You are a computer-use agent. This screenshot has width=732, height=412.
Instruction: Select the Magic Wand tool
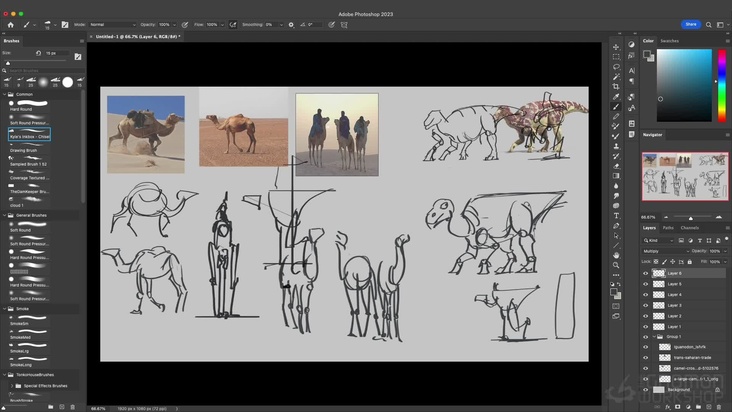pos(616,77)
